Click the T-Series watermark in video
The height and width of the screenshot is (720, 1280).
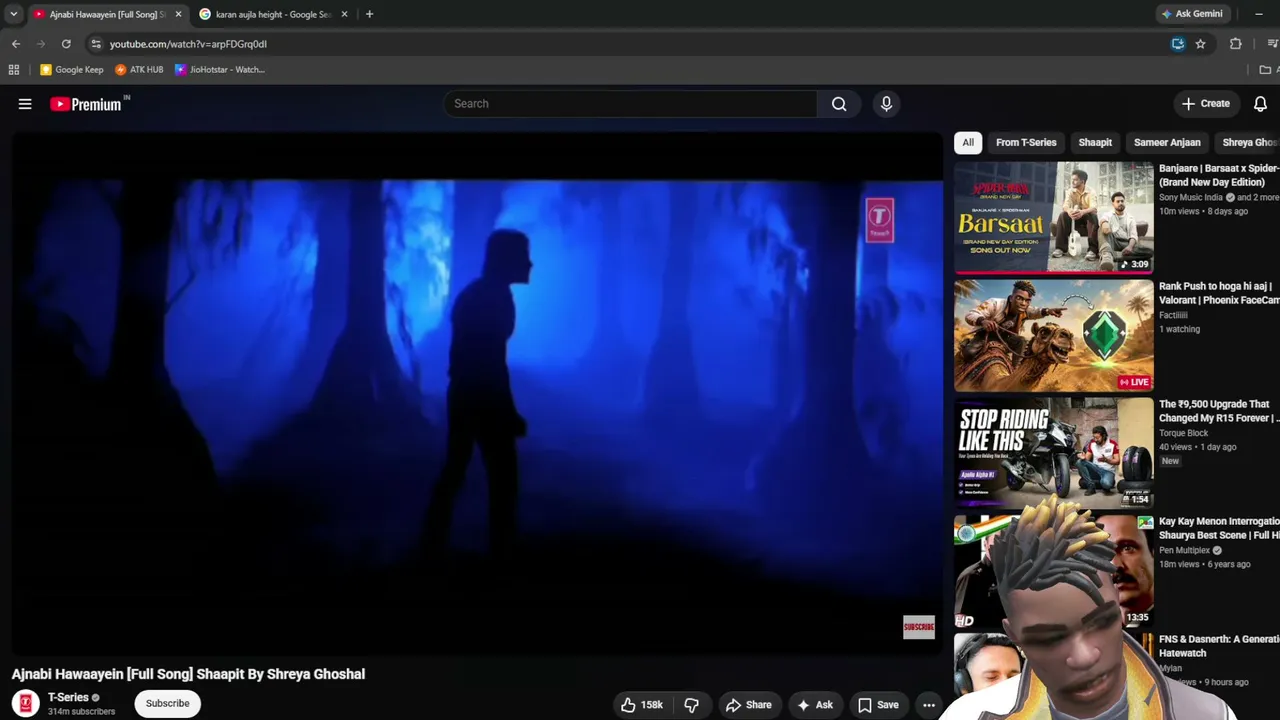click(880, 220)
